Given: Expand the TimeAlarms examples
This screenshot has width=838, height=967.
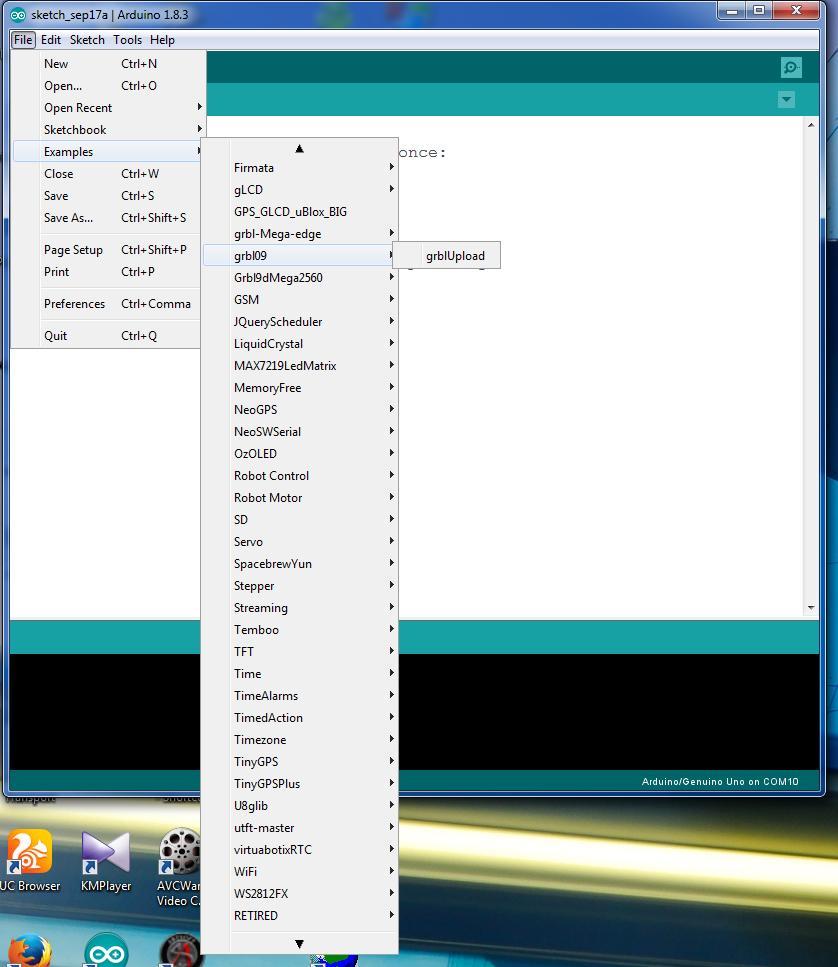Looking at the screenshot, I should click(x=300, y=696).
